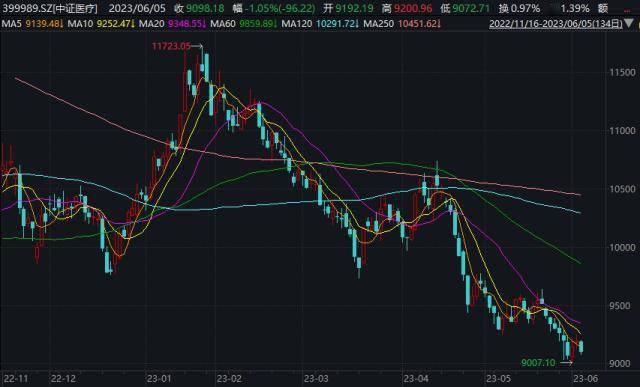Image resolution: width=640 pixels, height=387 pixels.
Task: Click the last candlestick on the chart
Action: (581, 347)
